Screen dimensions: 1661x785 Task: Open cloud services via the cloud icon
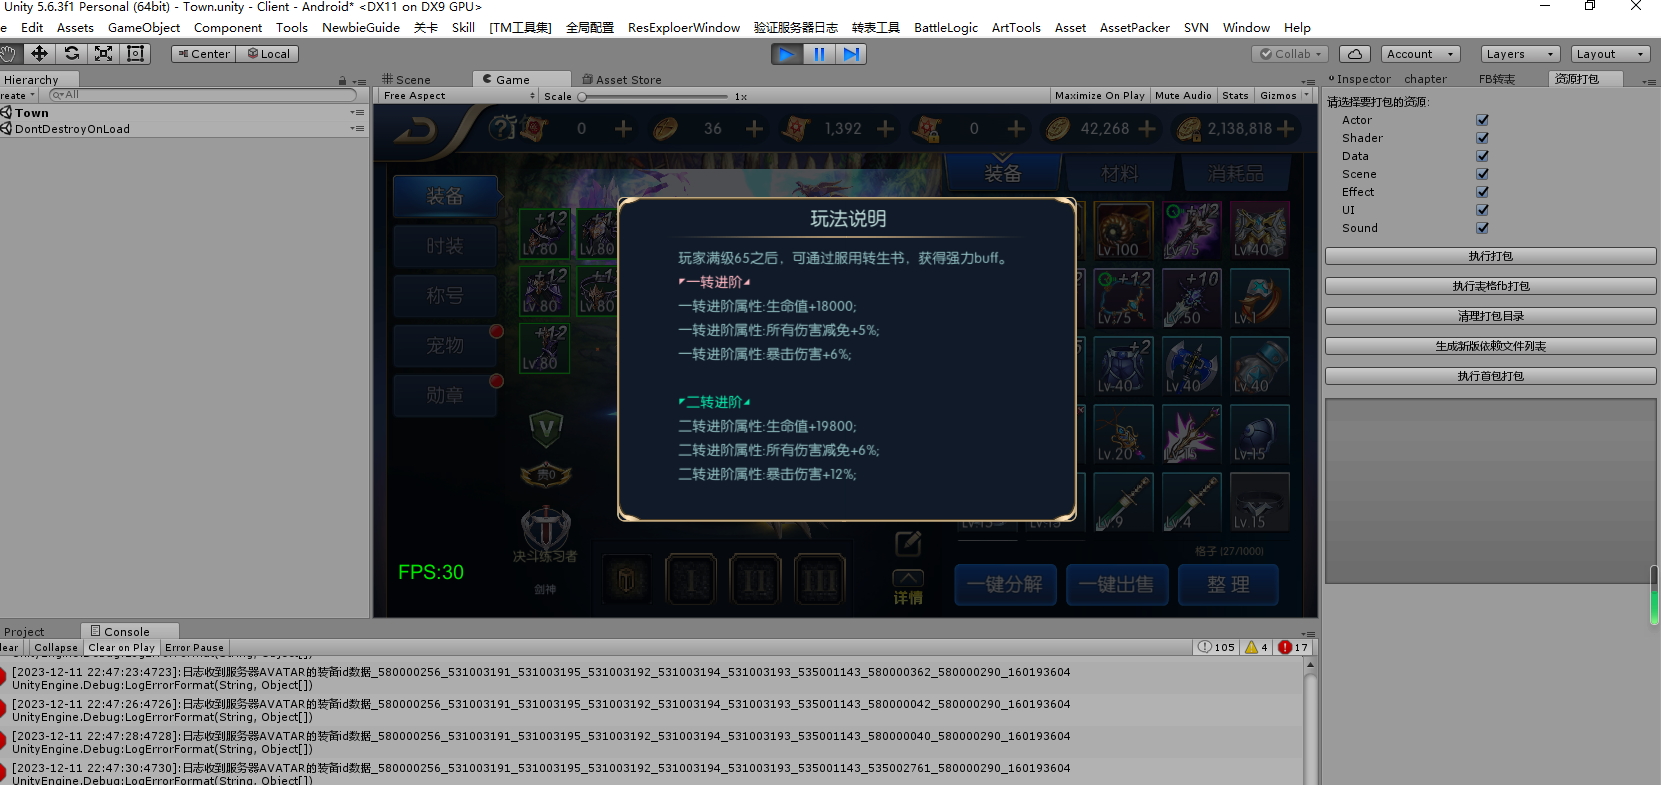[1354, 54]
